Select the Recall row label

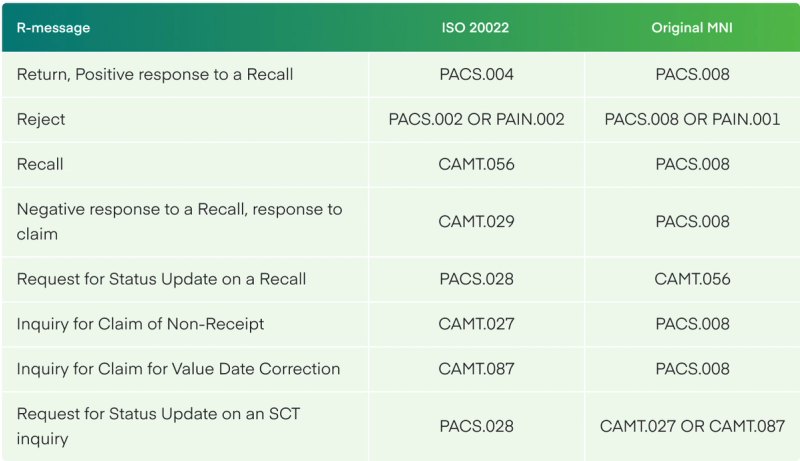(x=40, y=164)
